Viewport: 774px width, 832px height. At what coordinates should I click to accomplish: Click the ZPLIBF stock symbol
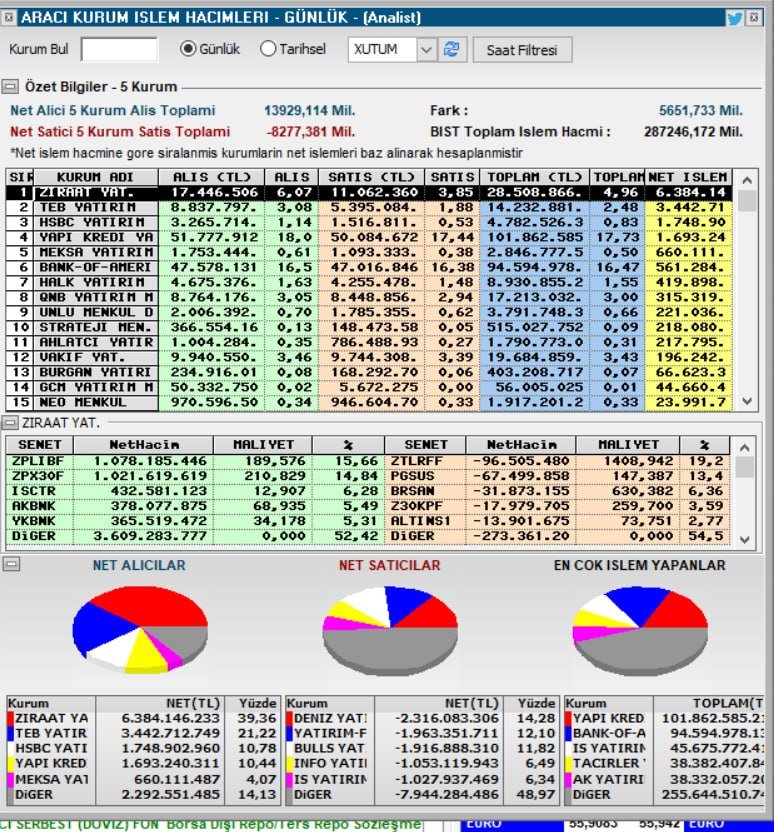pyautogui.click(x=38, y=461)
